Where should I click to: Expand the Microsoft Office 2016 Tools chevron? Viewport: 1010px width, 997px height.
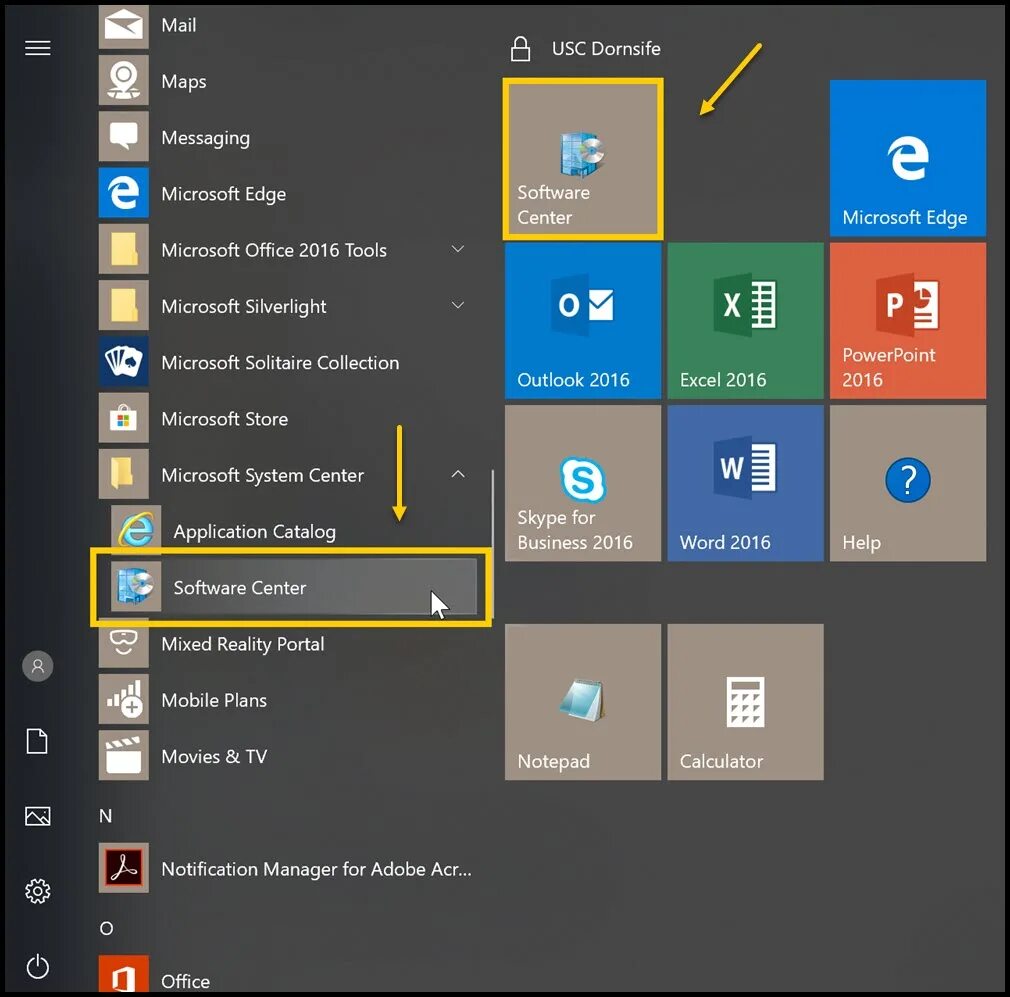pos(457,249)
